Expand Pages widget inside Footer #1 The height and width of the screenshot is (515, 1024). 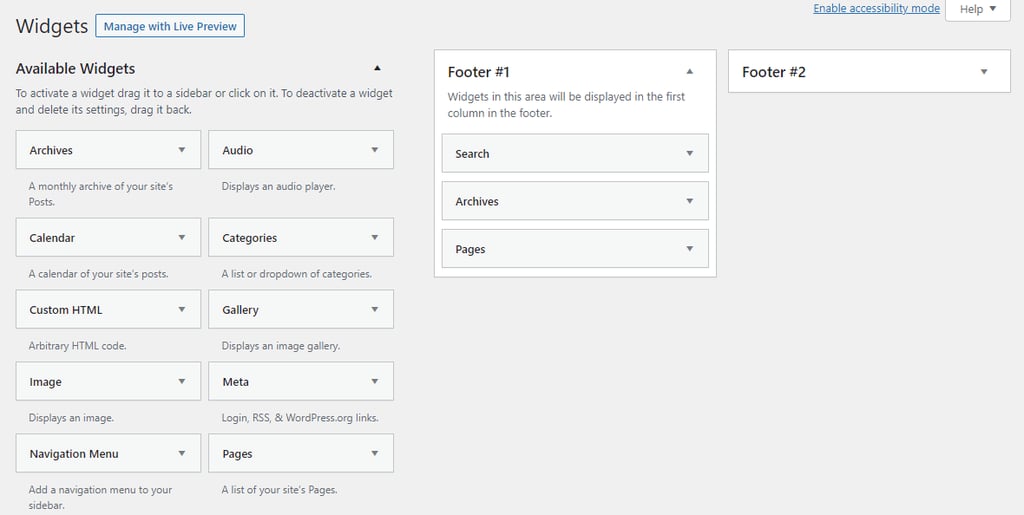click(x=690, y=249)
